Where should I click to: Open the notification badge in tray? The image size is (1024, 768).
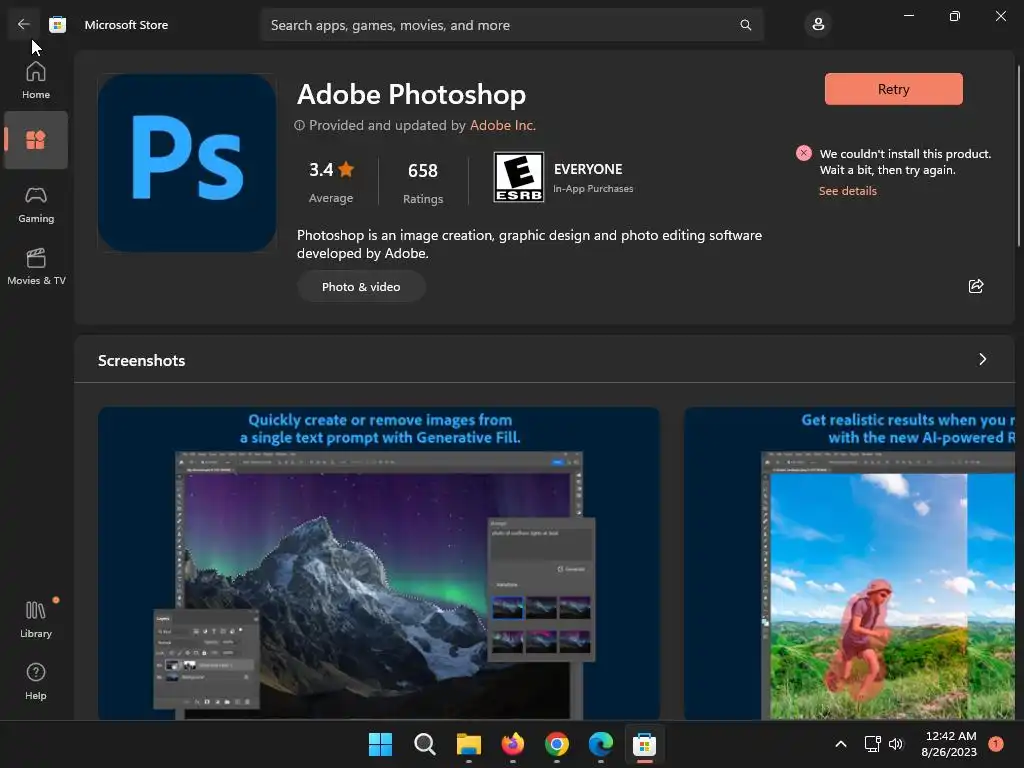click(x=996, y=744)
